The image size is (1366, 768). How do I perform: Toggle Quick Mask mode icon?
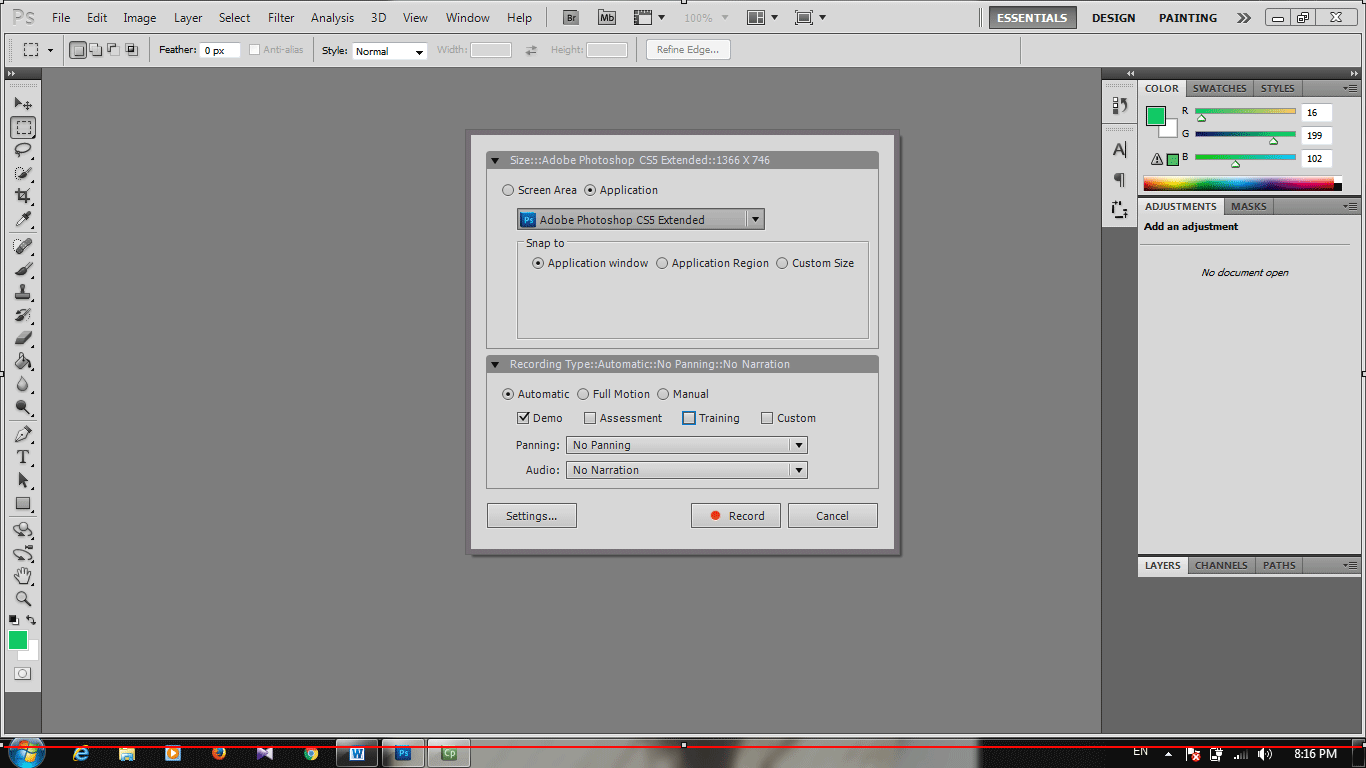22,674
